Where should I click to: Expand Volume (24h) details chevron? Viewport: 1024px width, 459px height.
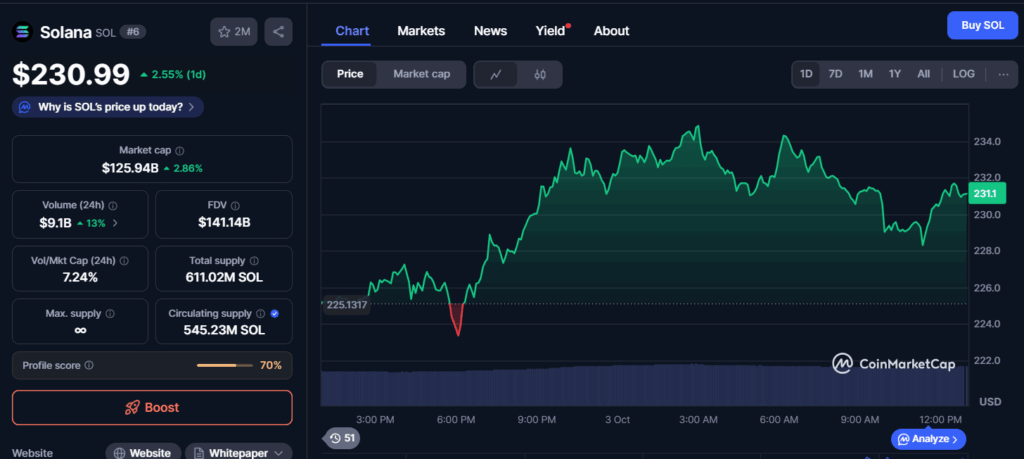(x=115, y=223)
